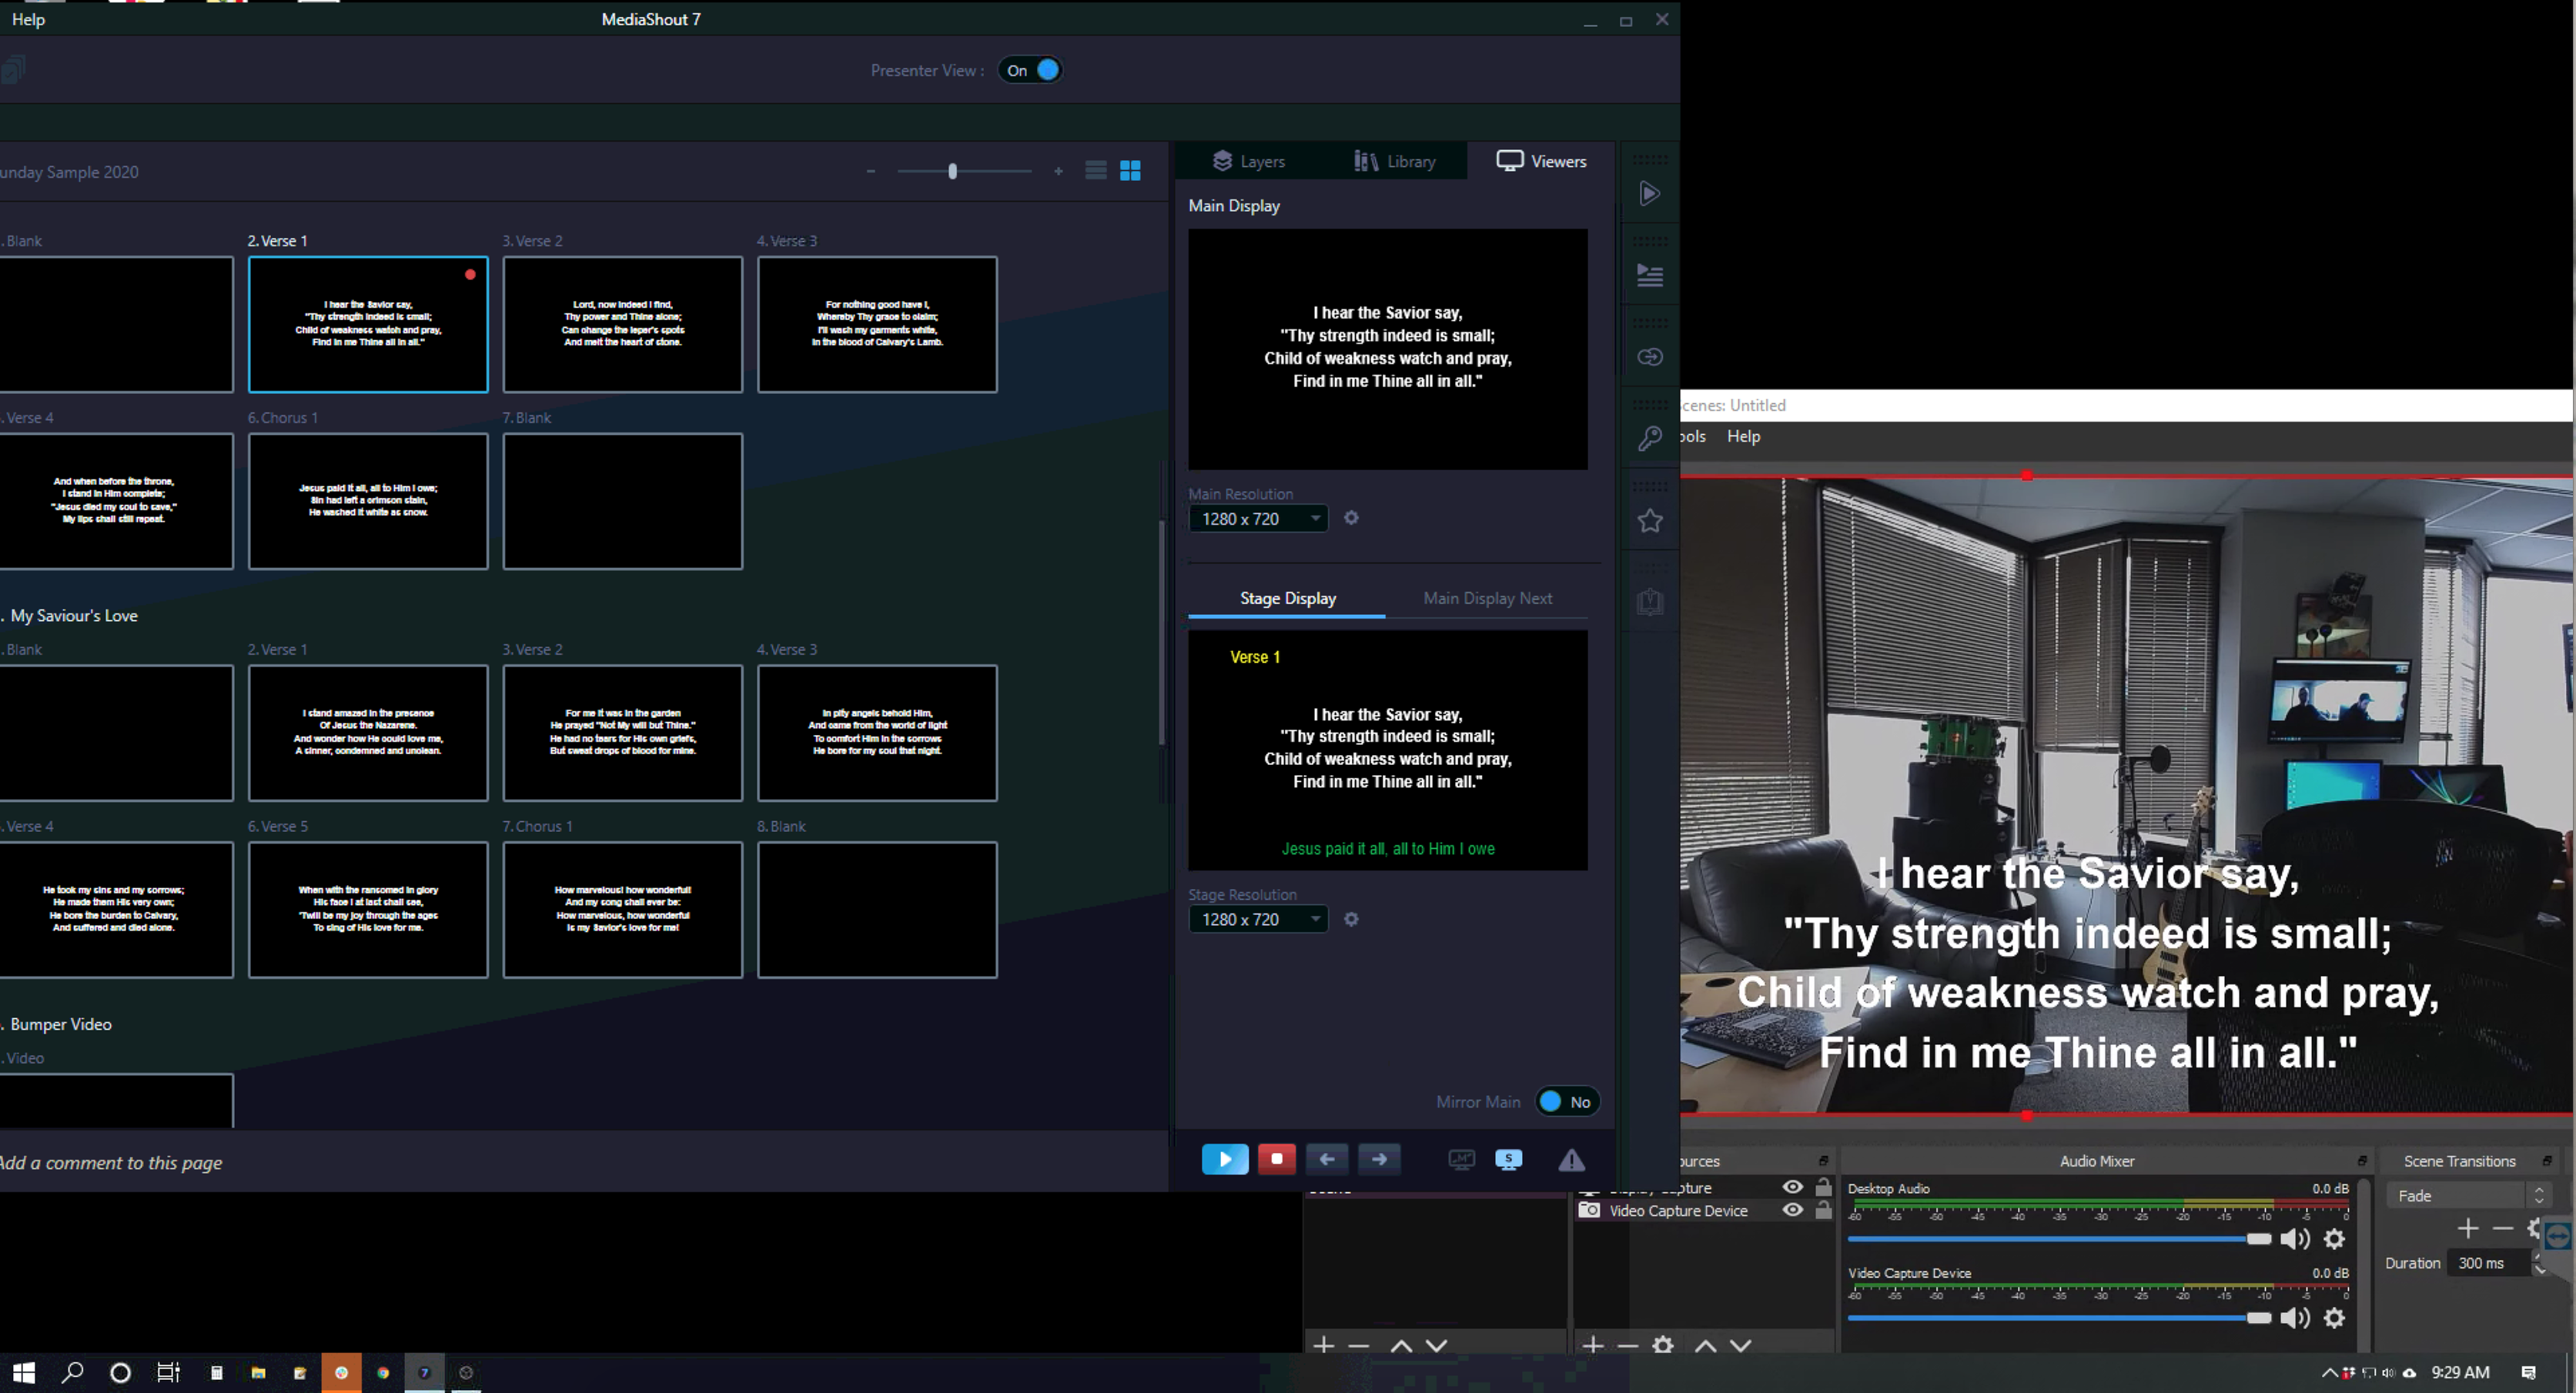
Task: Select the Verse 2 slide thumbnail
Action: point(622,324)
